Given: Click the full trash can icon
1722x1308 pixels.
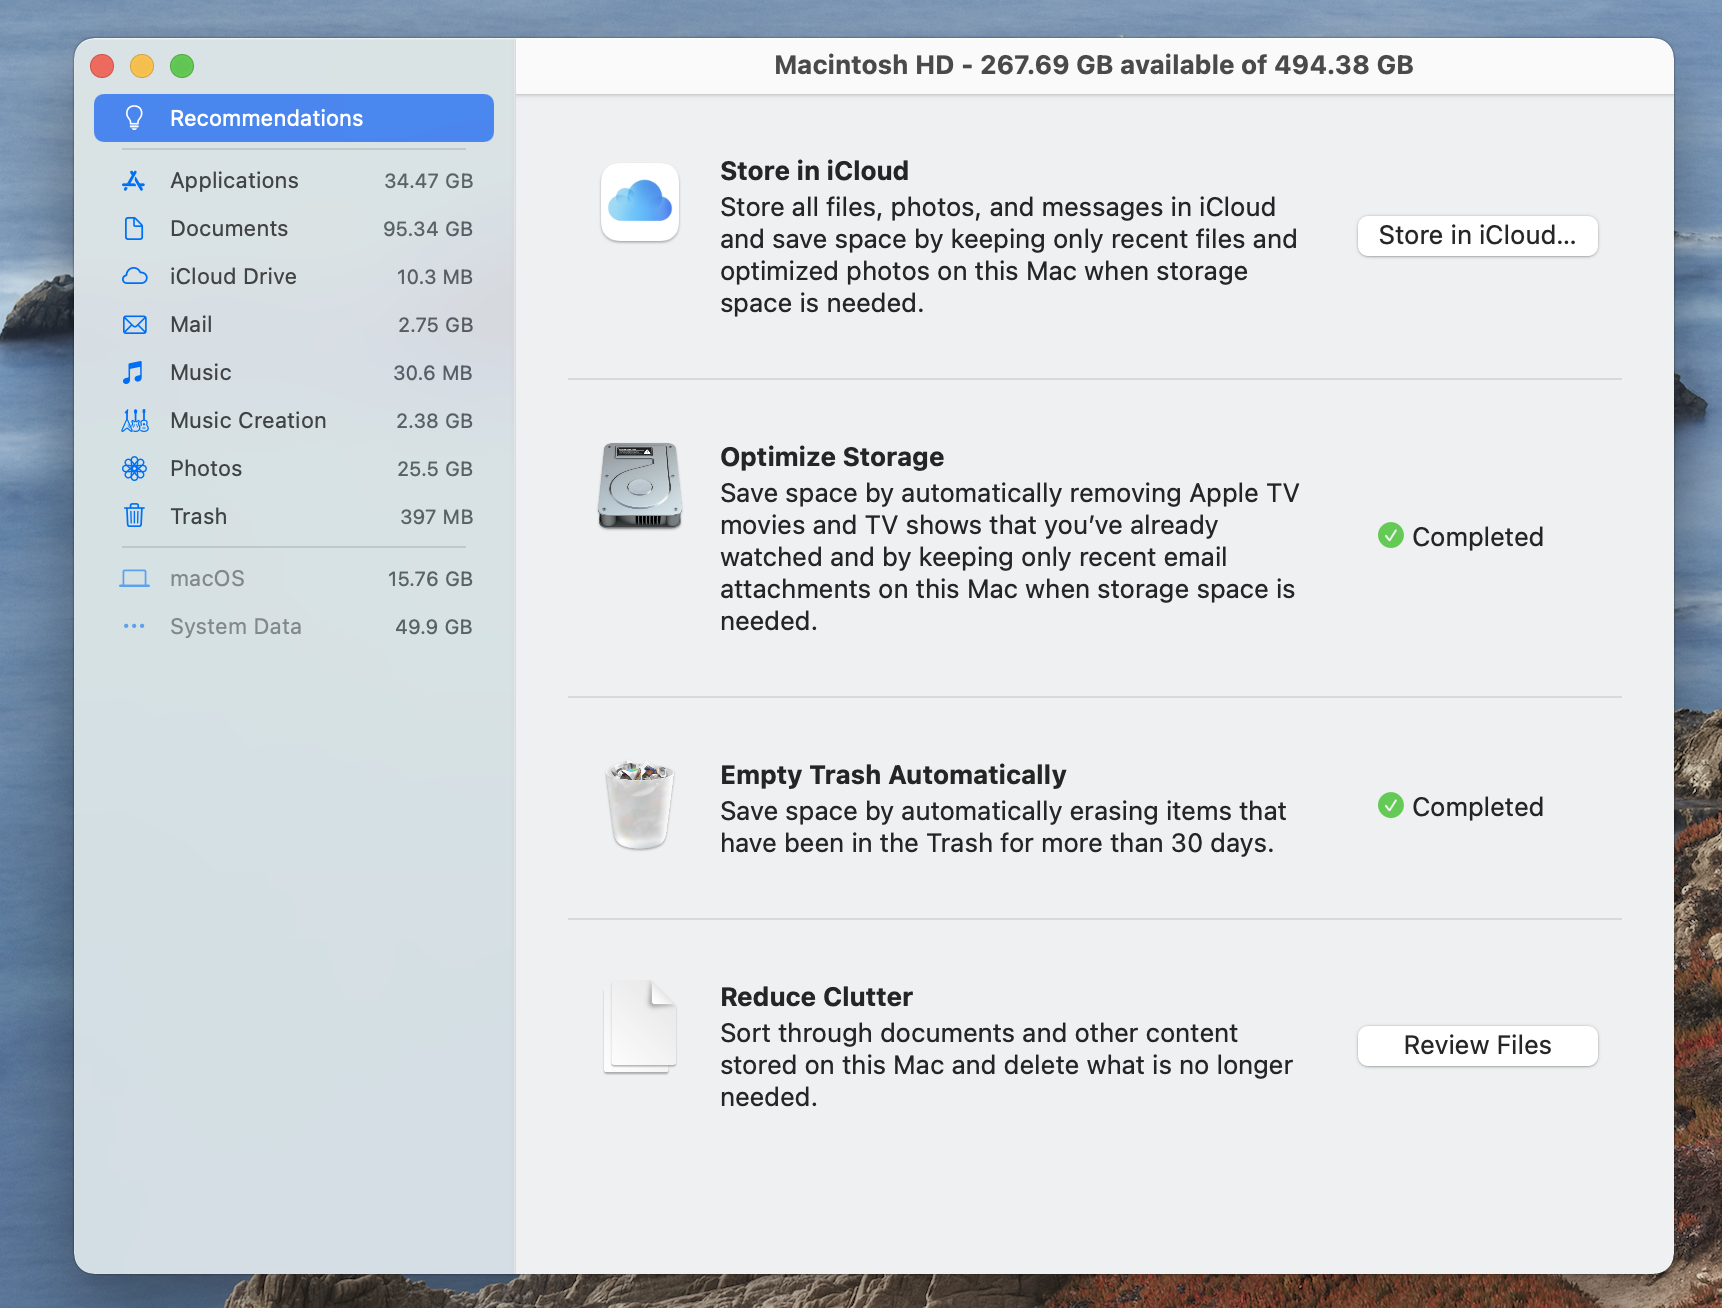Looking at the screenshot, I should click(640, 805).
